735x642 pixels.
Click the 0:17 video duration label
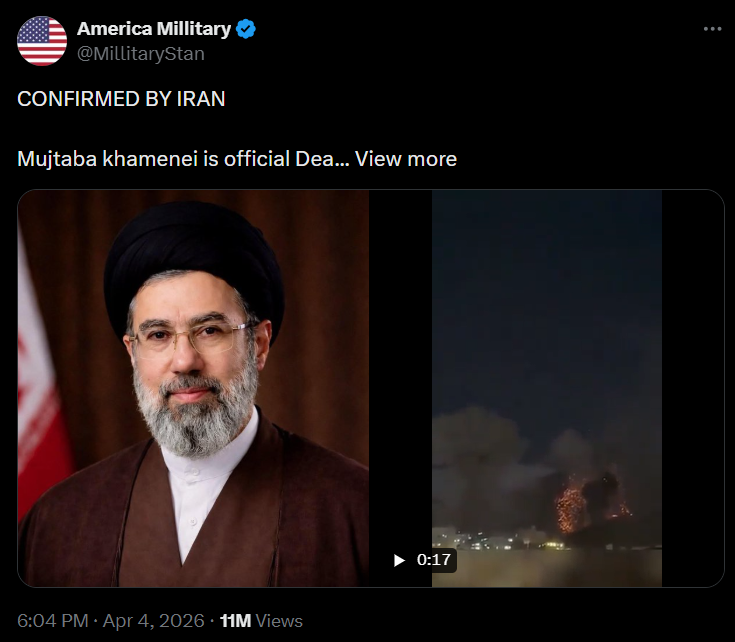(434, 560)
